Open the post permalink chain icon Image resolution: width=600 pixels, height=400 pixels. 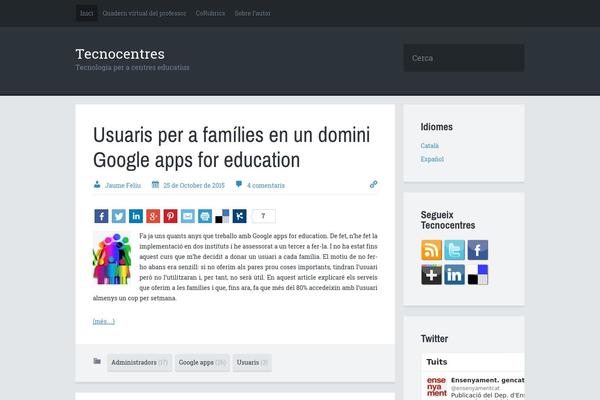(373, 184)
